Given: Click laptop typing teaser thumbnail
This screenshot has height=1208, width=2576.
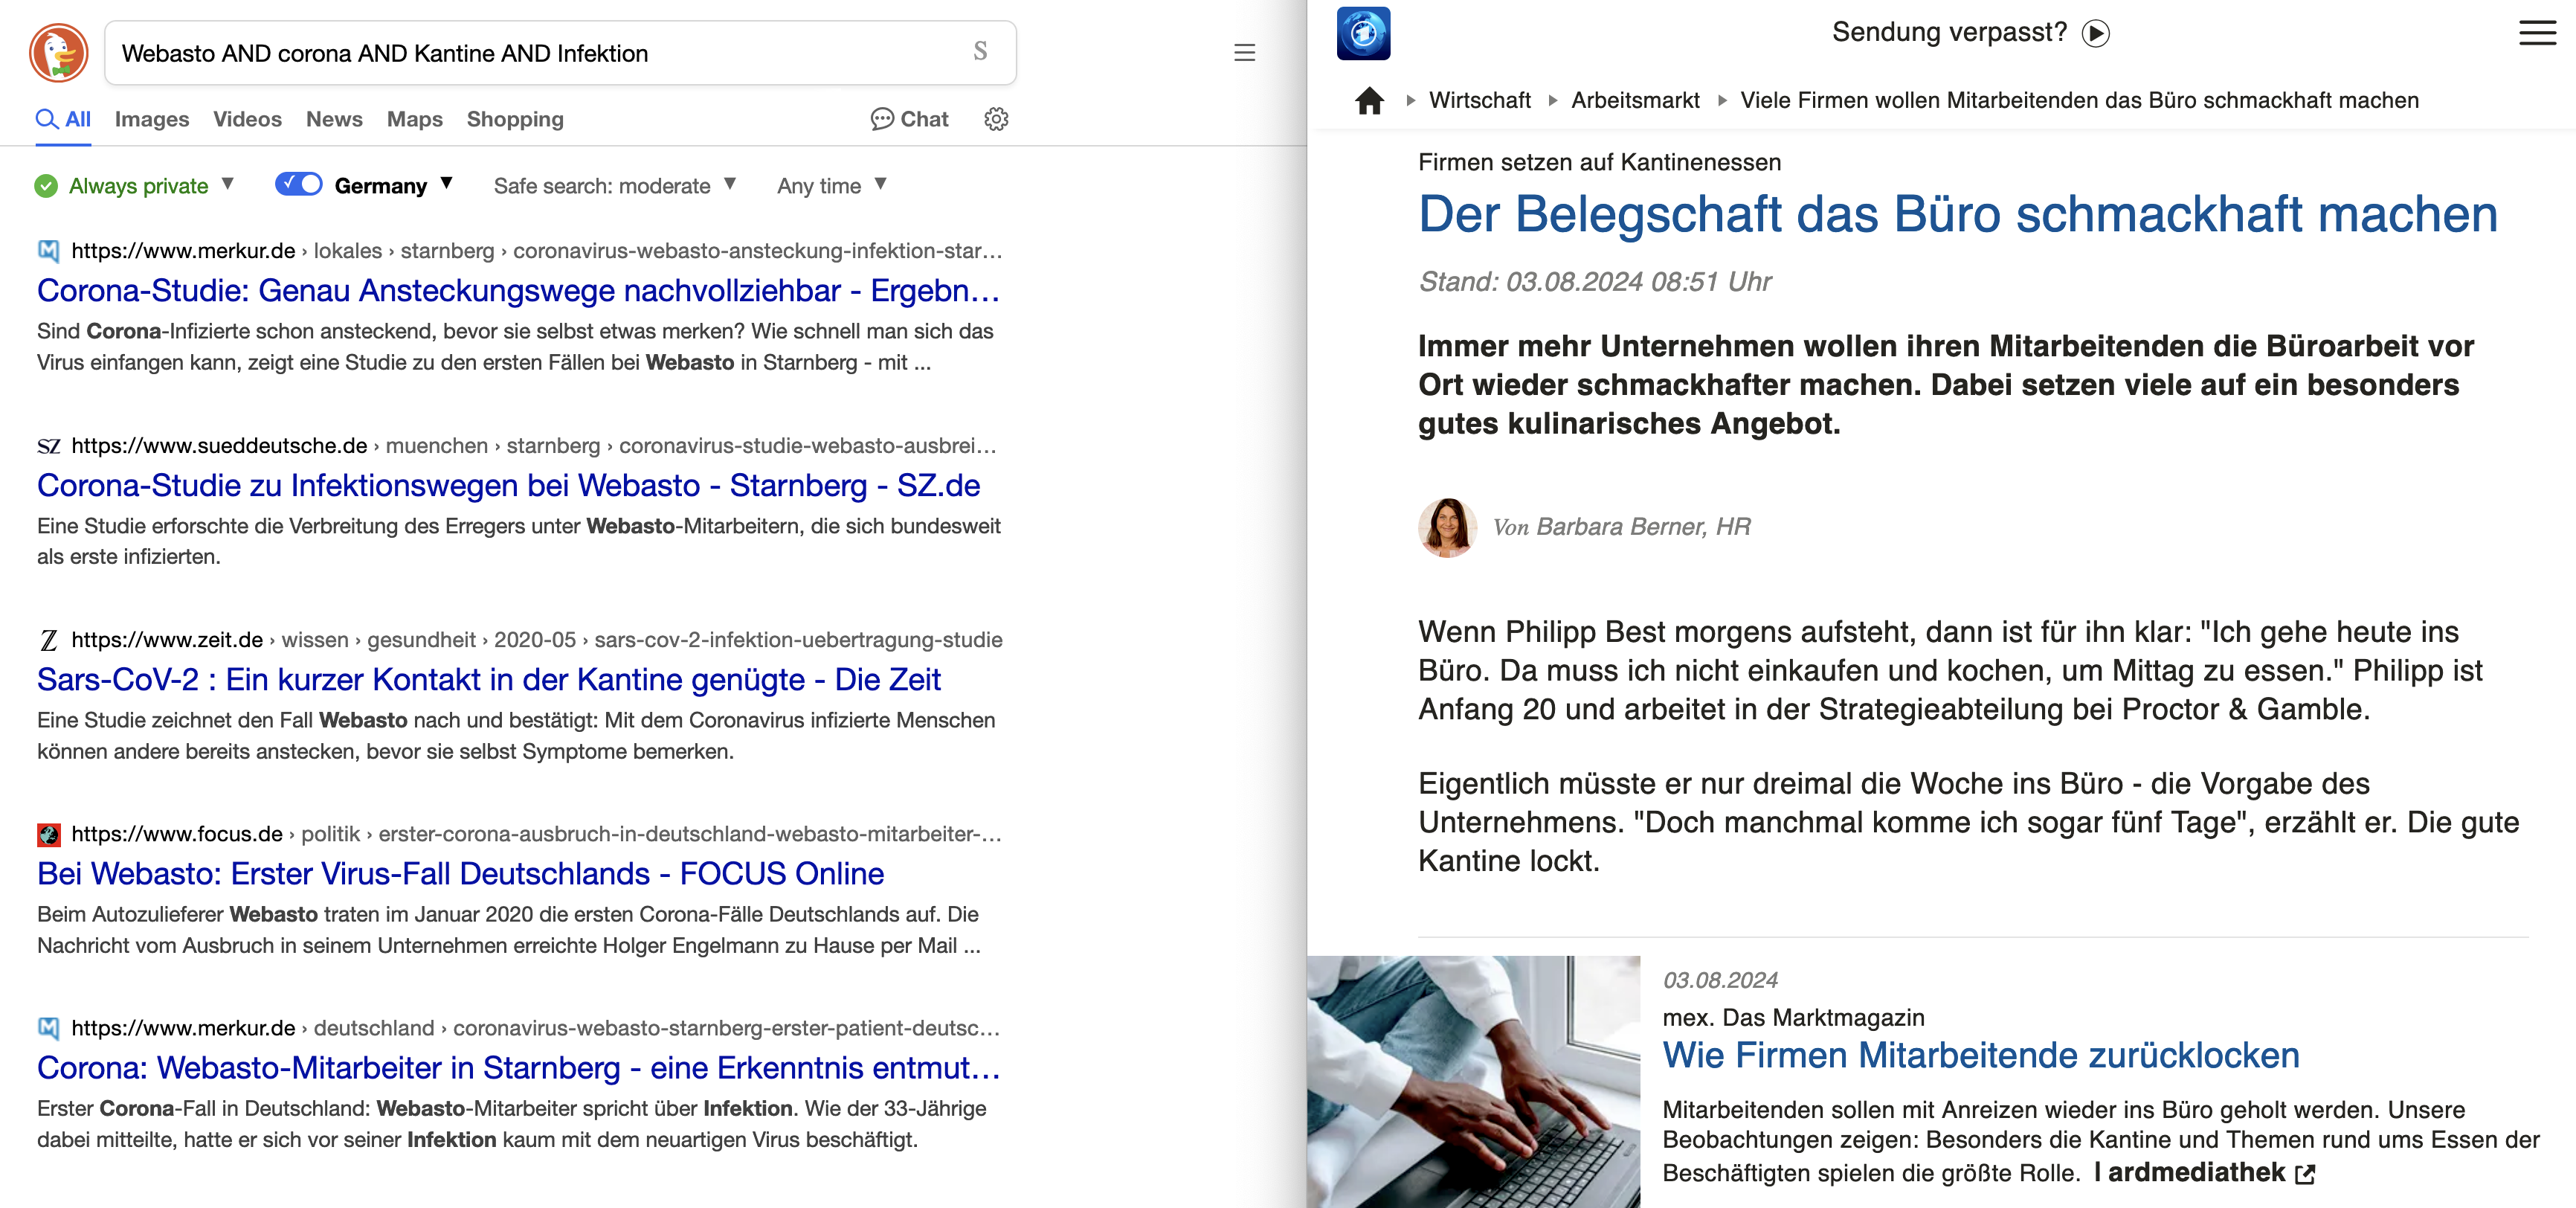Looking at the screenshot, I should coord(1473,1082).
